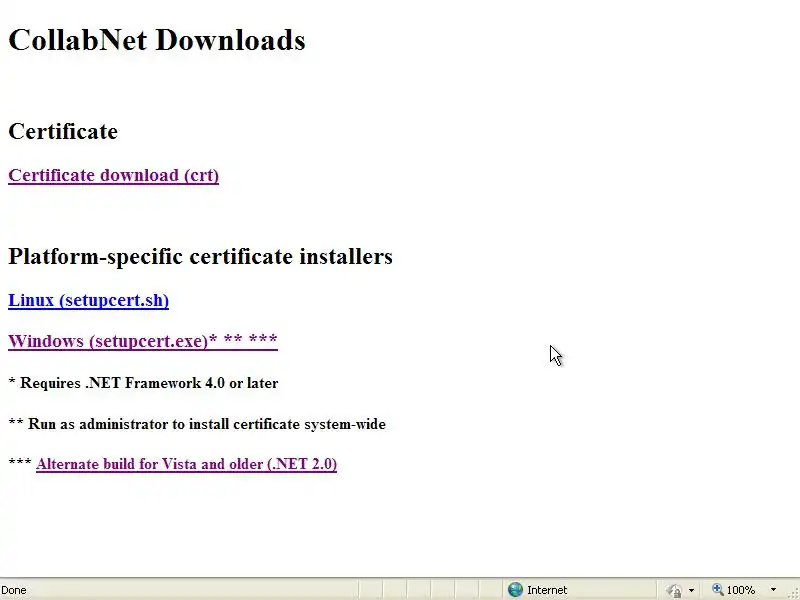Open the Certificate download (crt) link
Screen dimensions: 800x600
point(113,175)
